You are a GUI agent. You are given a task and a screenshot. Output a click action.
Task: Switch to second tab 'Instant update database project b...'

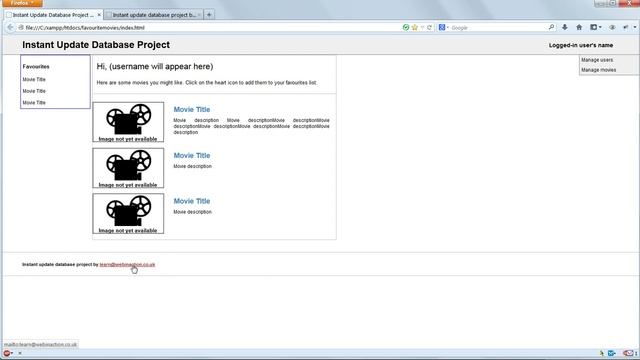pos(154,15)
